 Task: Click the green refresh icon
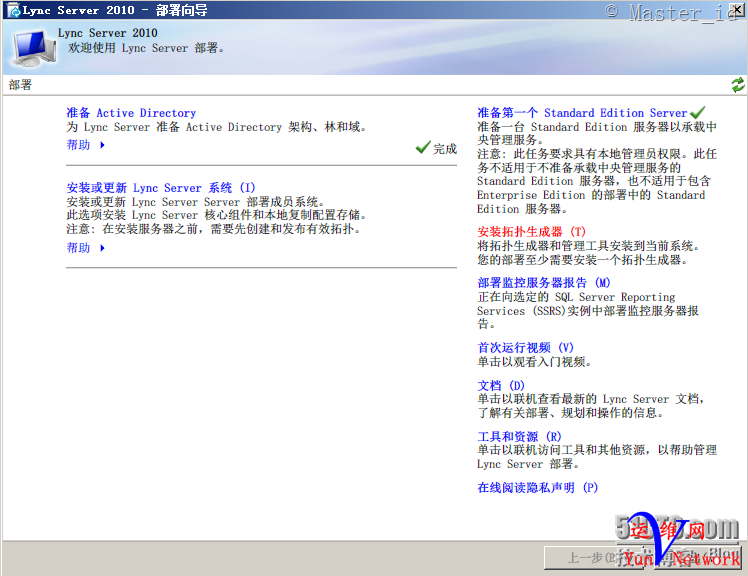[x=738, y=85]
